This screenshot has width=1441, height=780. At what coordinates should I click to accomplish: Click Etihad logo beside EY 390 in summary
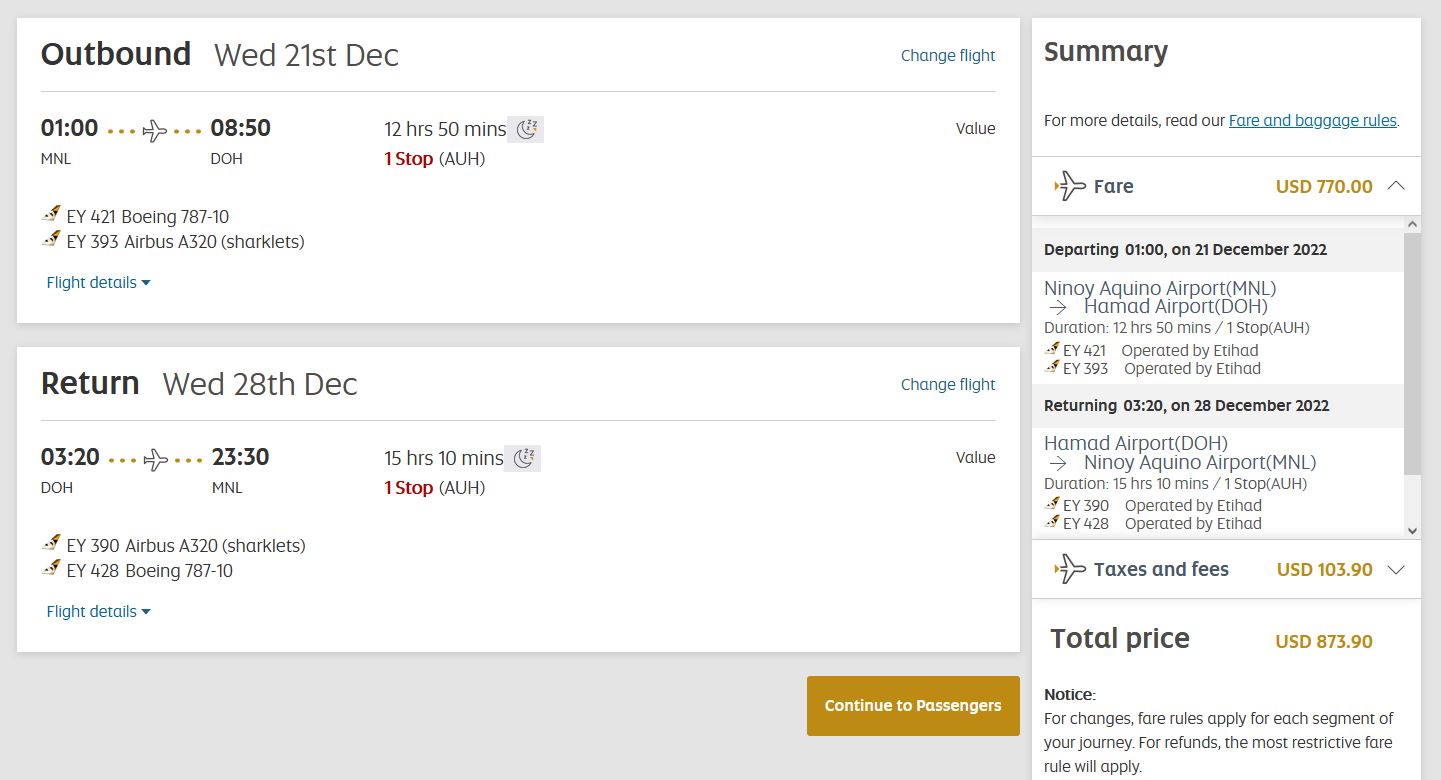(1052, 505)
